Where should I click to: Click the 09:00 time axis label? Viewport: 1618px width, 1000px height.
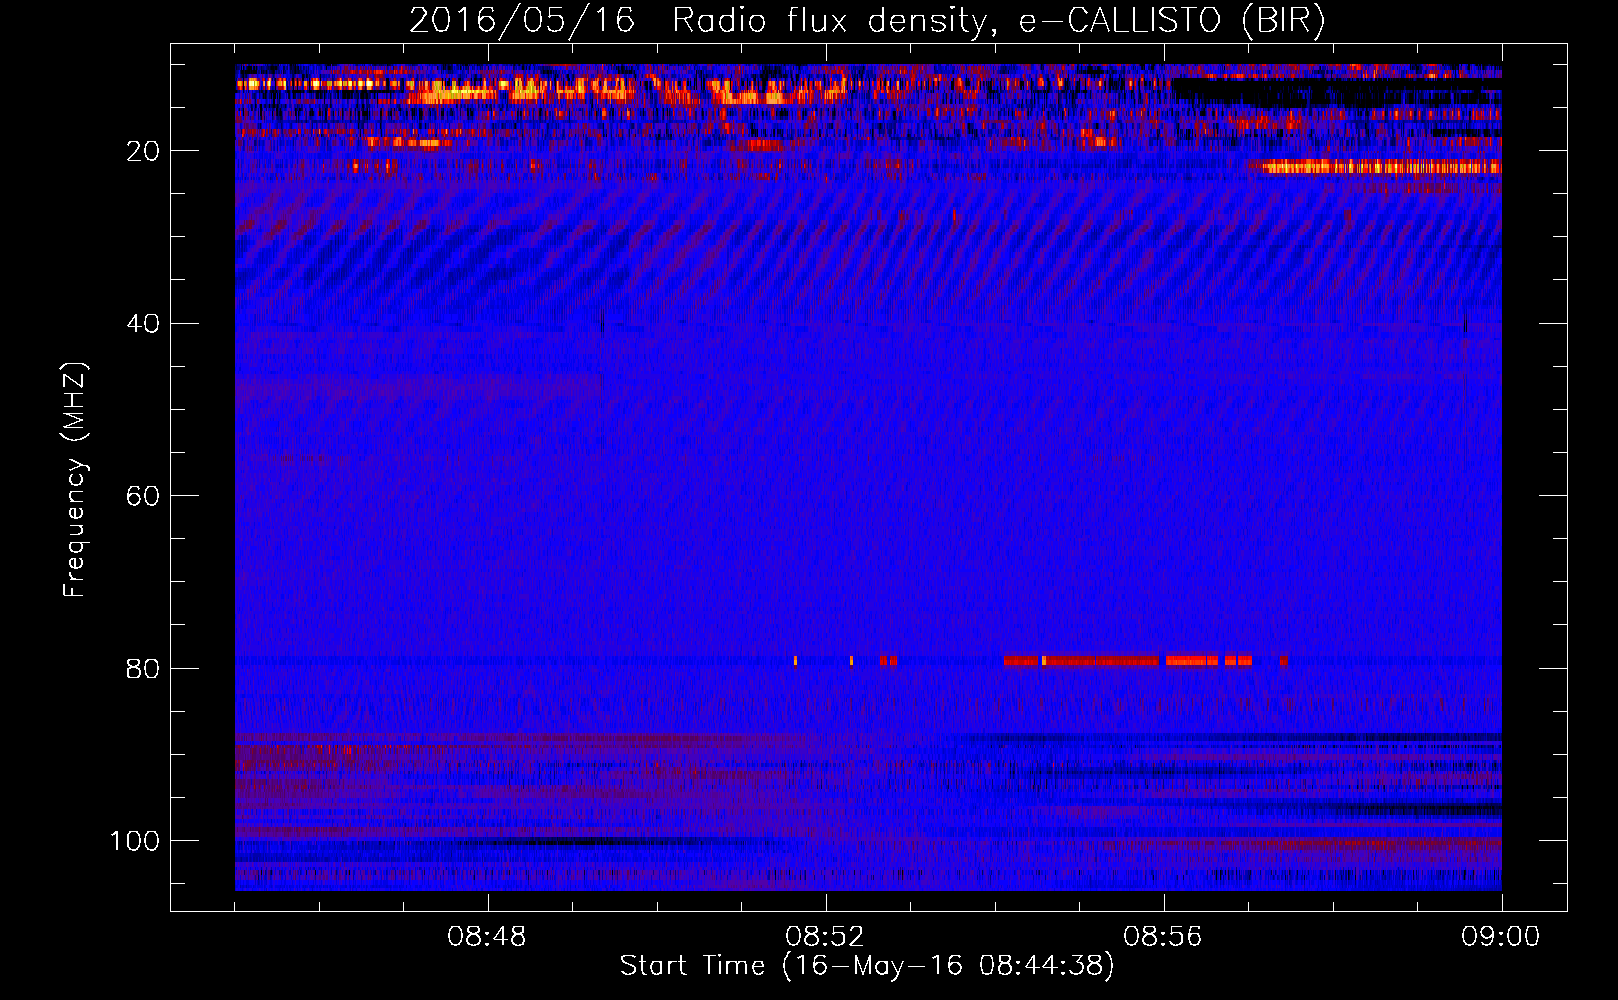point(1501,937)
